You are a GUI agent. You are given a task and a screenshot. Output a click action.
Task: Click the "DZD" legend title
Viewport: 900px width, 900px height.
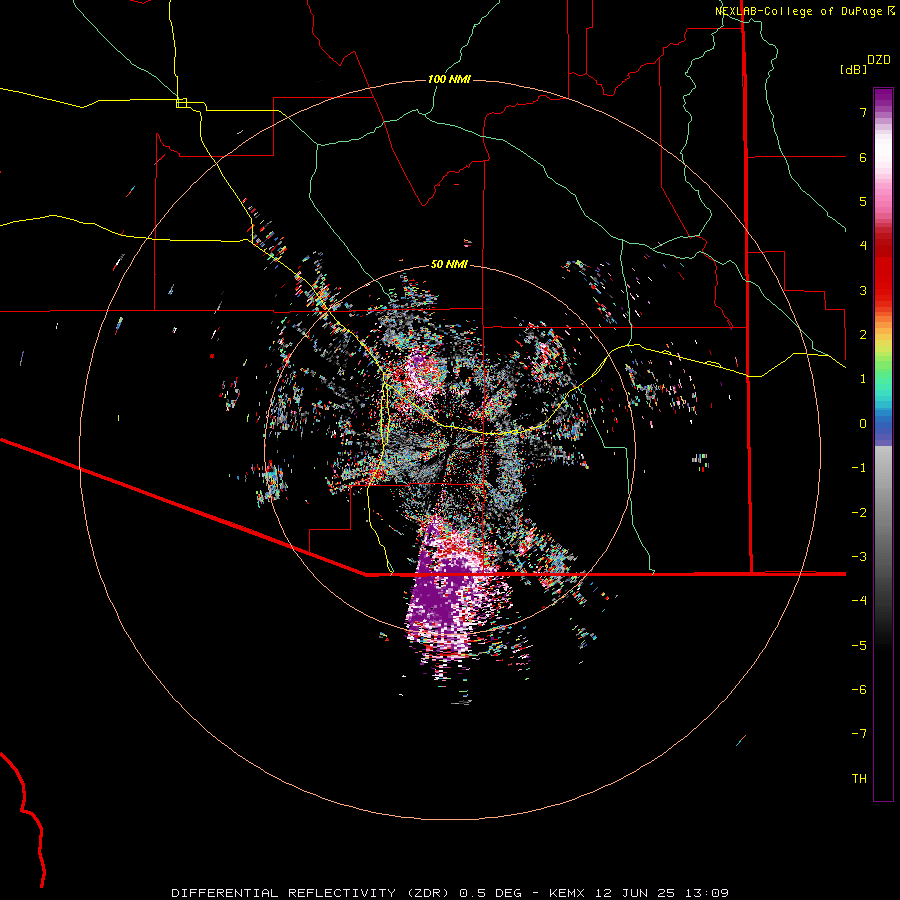879,60
